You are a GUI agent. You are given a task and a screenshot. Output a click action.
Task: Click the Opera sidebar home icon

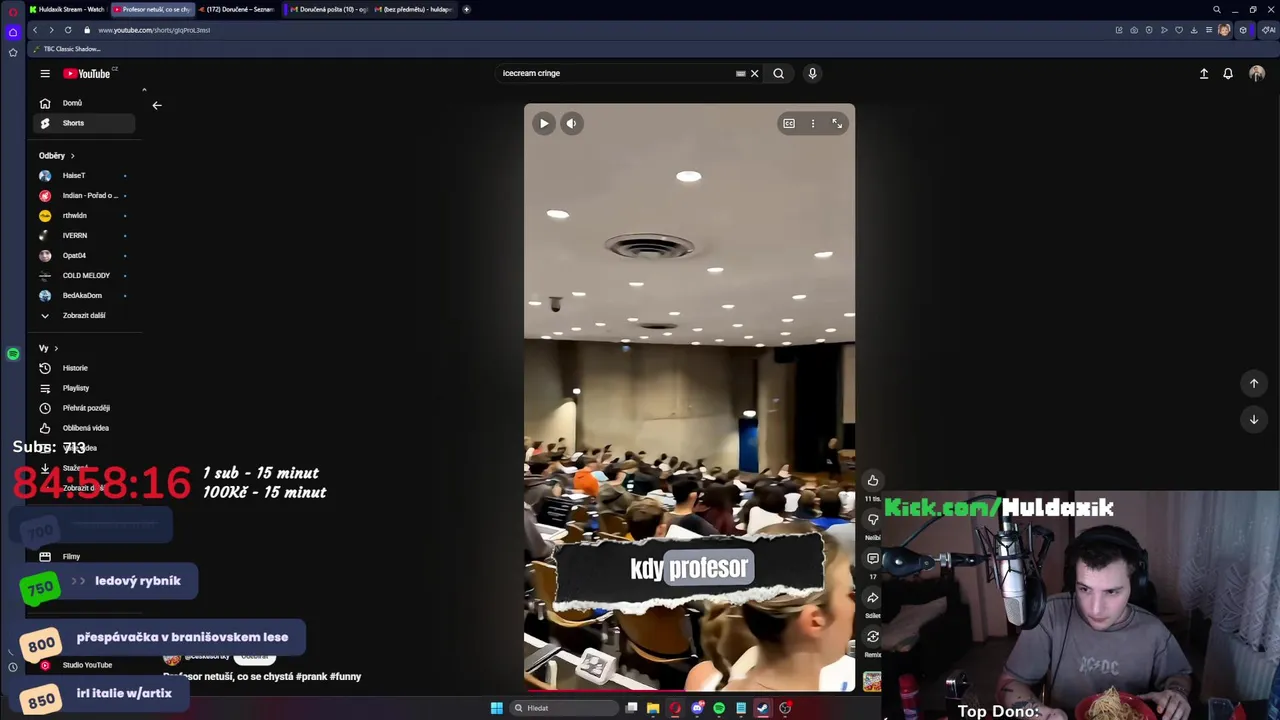pos(13,32)
